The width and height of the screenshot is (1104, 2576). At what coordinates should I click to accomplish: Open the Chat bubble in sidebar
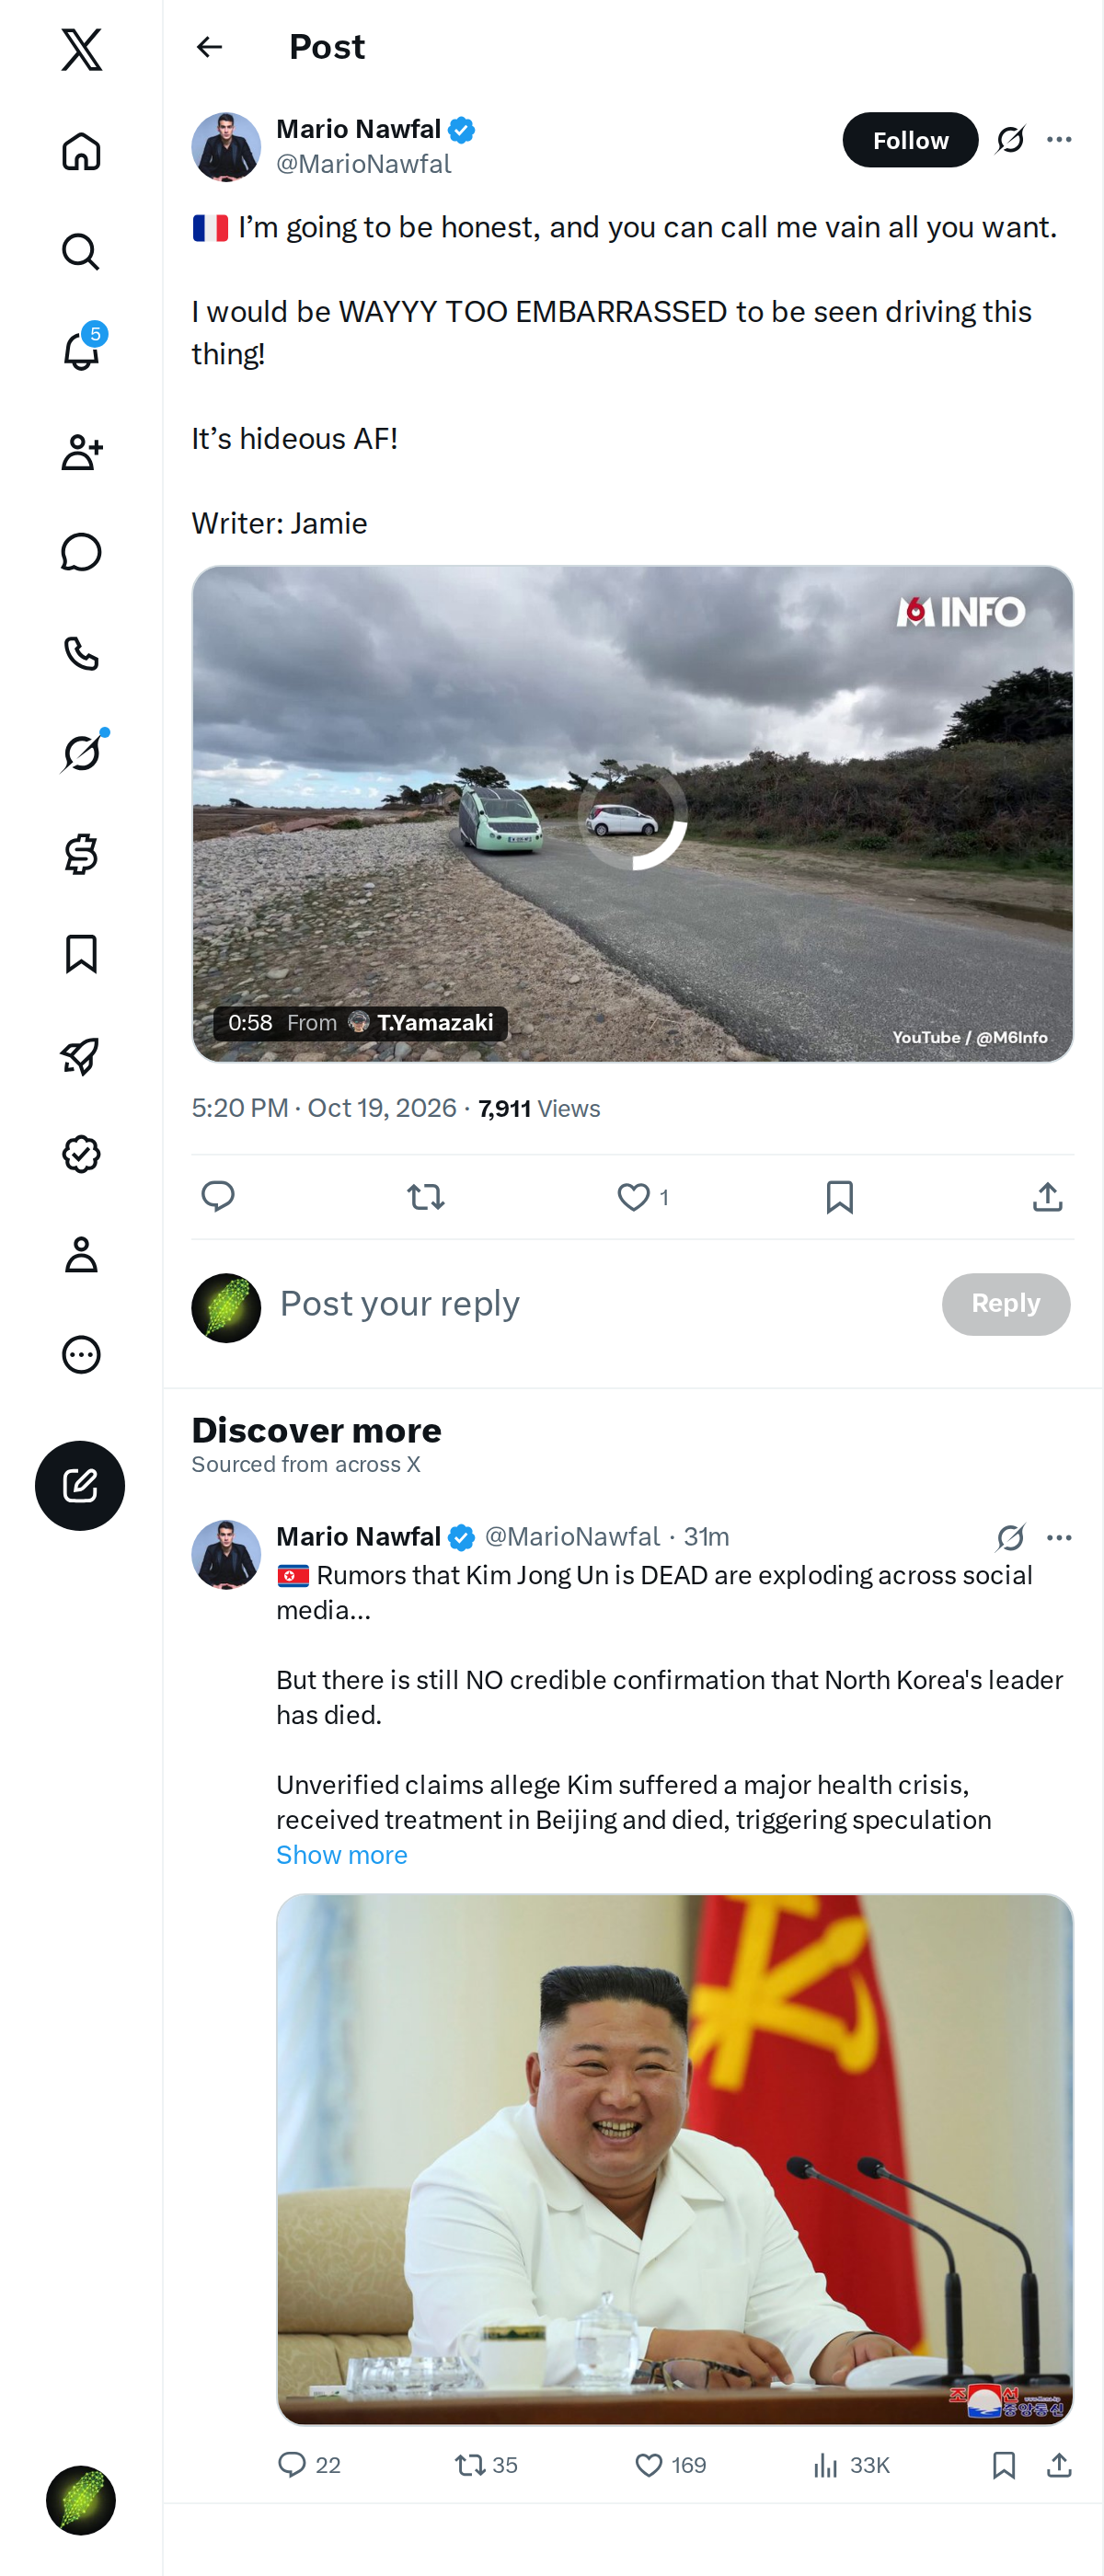click(x=81, y=552)
